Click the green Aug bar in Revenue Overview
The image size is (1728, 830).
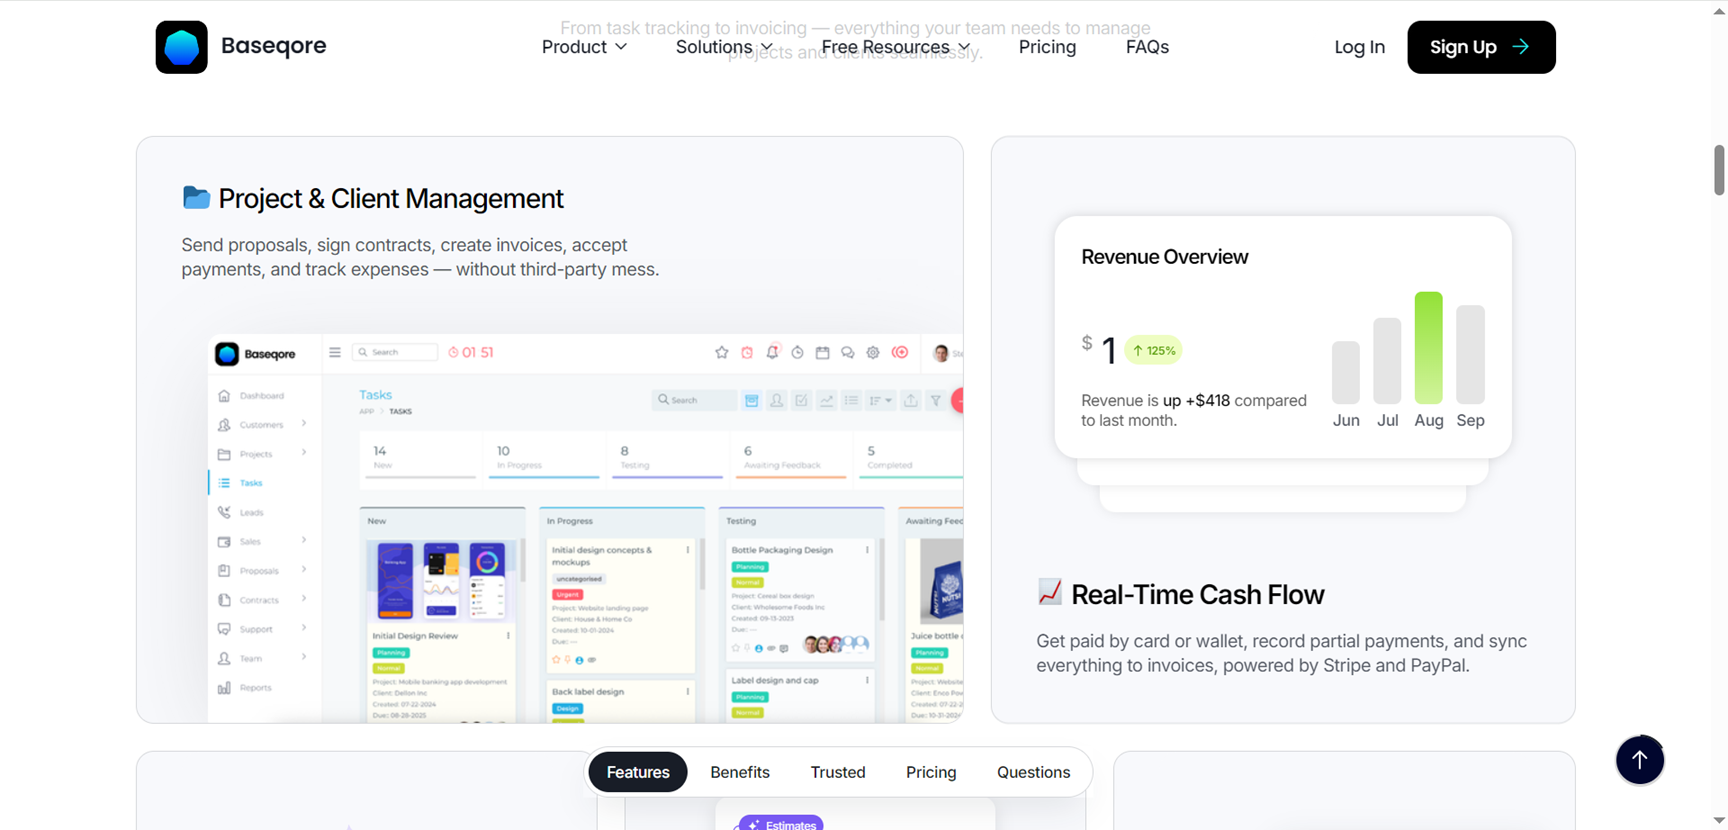pos(1428,348)
